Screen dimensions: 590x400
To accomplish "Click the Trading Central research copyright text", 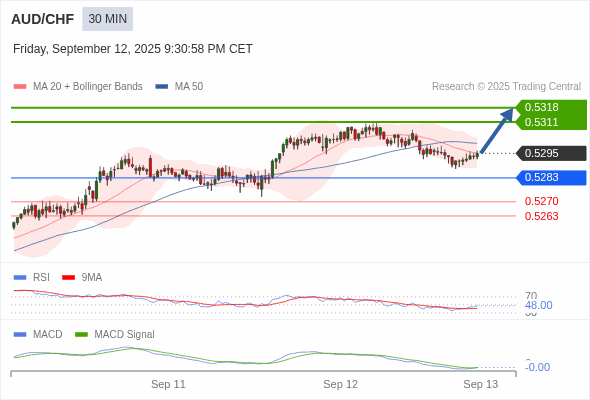I will coord(506,87).
